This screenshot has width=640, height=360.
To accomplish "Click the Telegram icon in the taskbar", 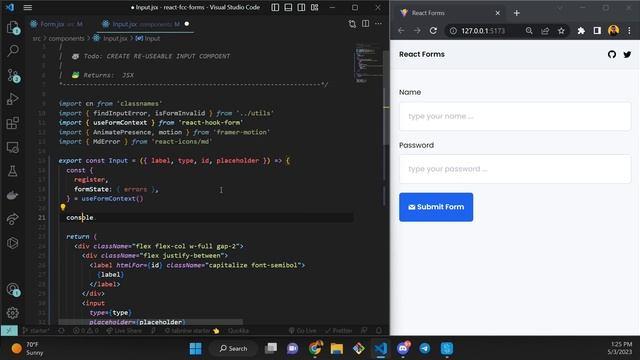I will coord(425,349).
